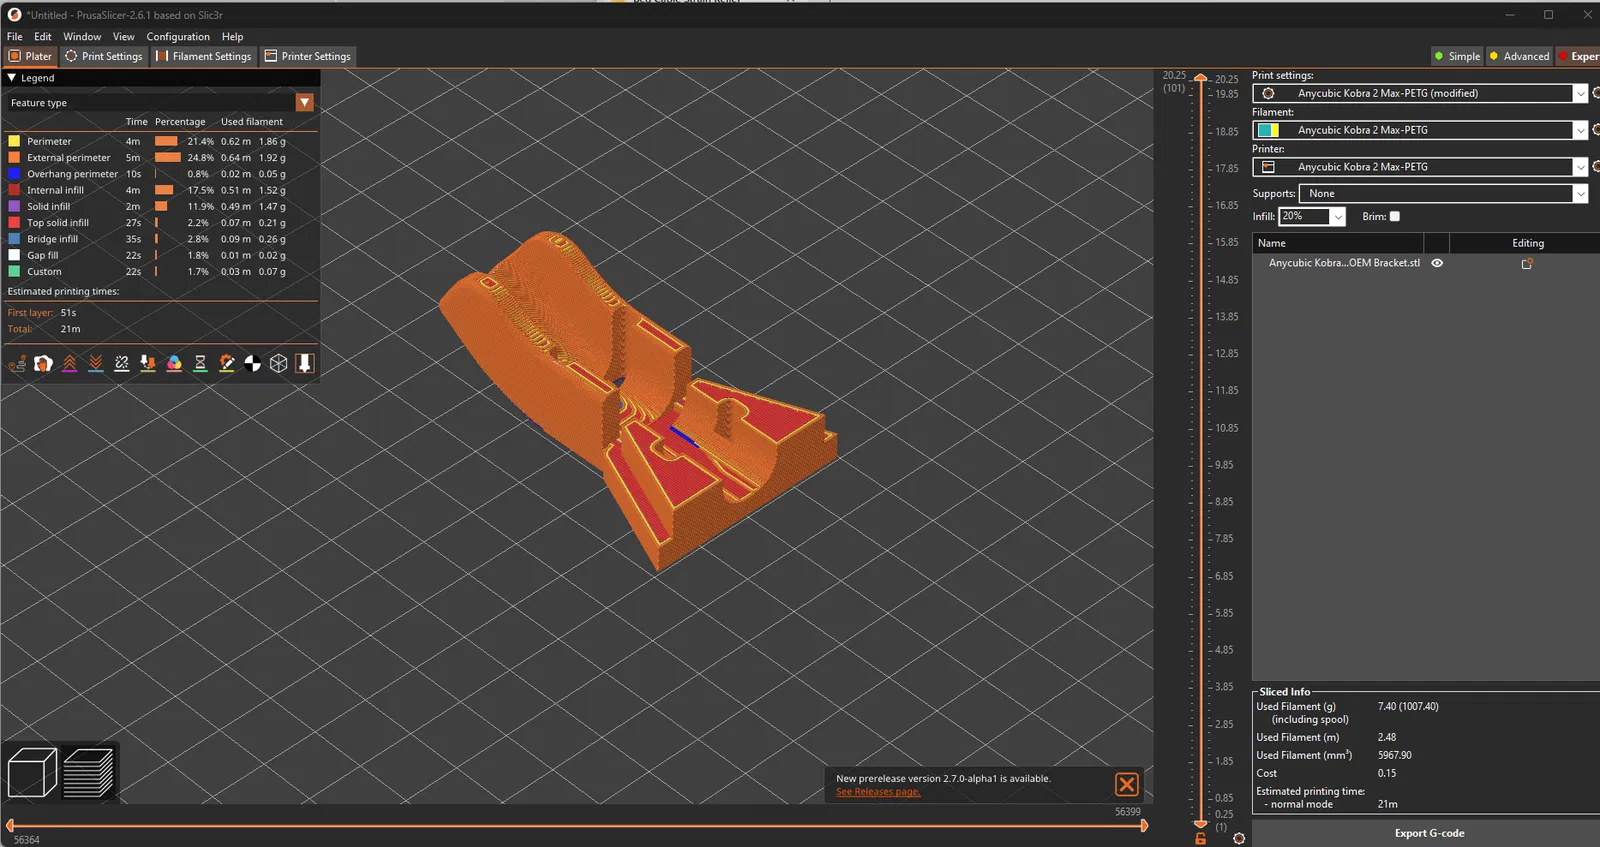Image resolution: width=1600 pixels, height=847 pixels.
Task: Toggle the Wipe visibility icon
Action: 43,364
